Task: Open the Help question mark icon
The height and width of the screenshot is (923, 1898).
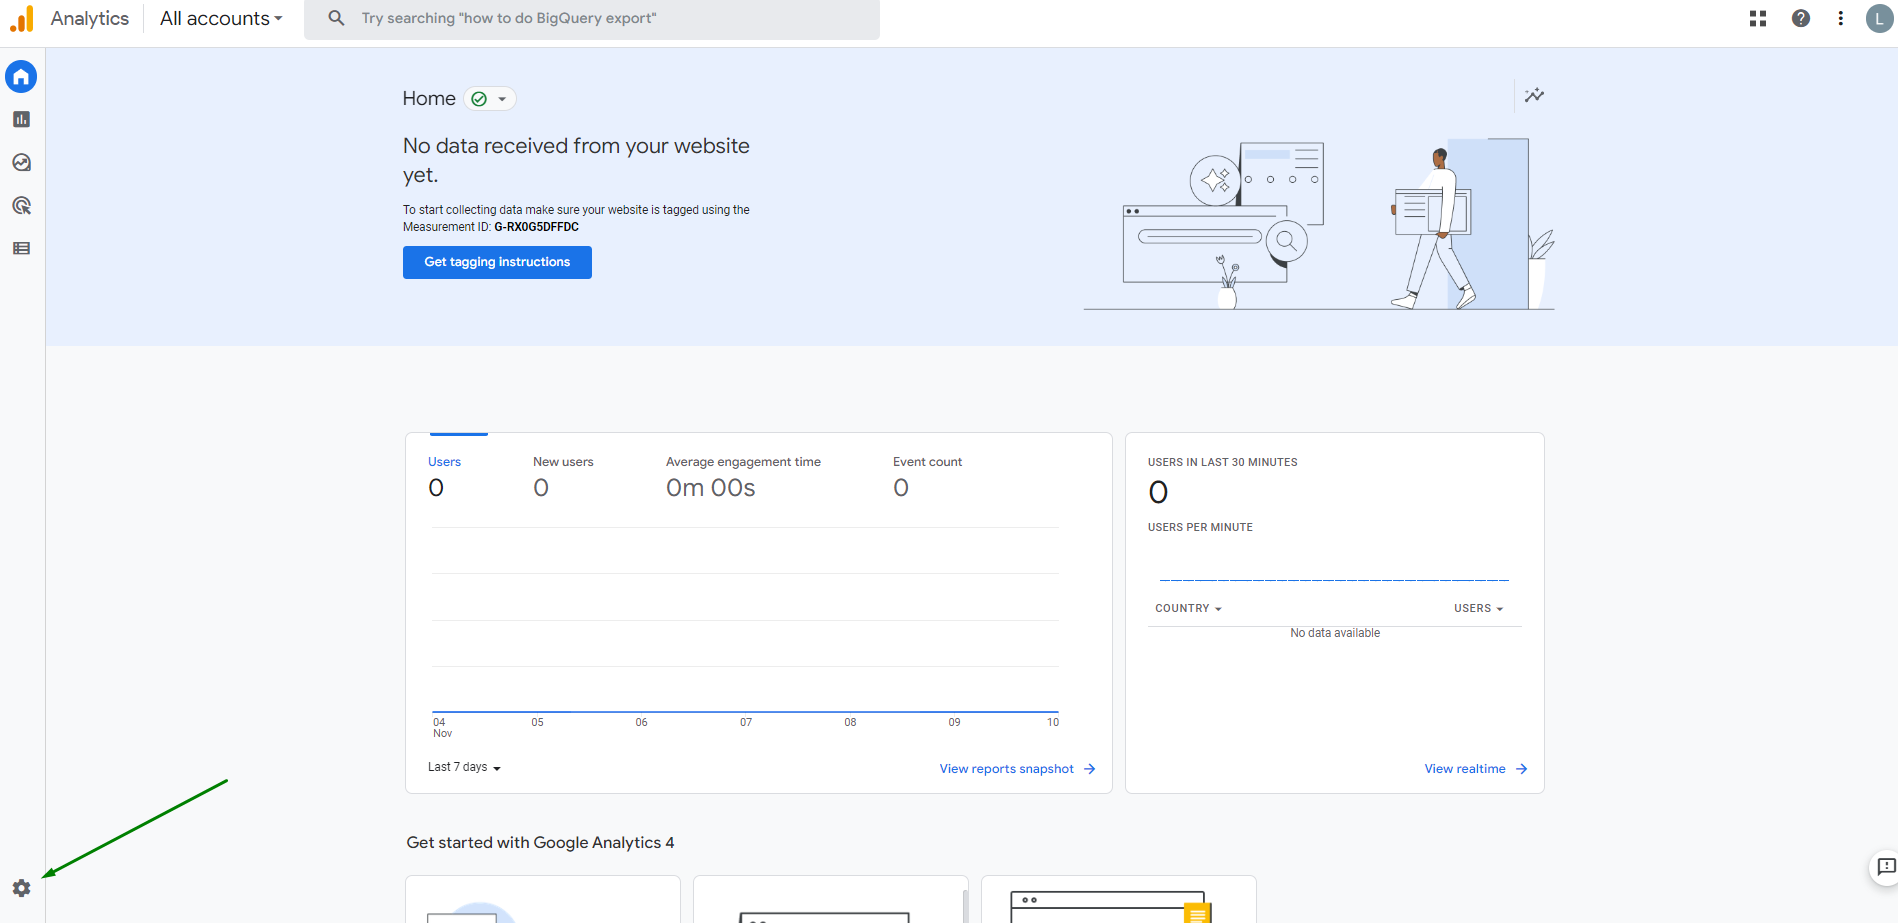Action: click(x=1801, y=18)
